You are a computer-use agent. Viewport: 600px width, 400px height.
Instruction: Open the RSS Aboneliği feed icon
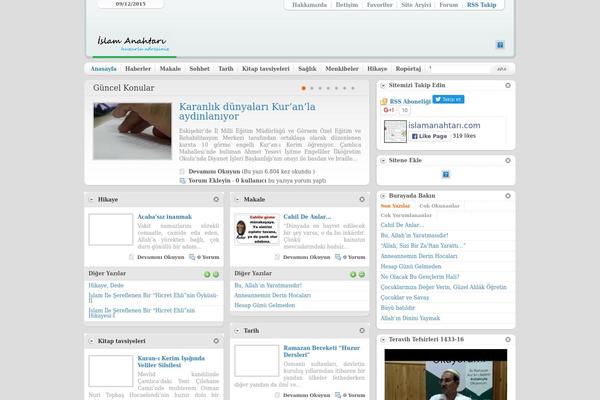[384, 101]
